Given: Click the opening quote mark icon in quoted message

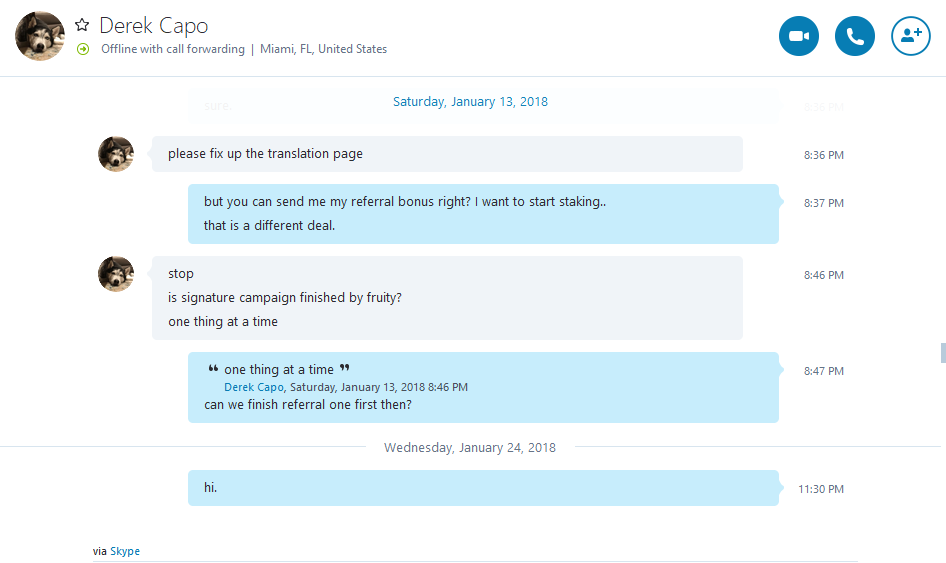Looking at the screenshot, I should coord(213,368).
